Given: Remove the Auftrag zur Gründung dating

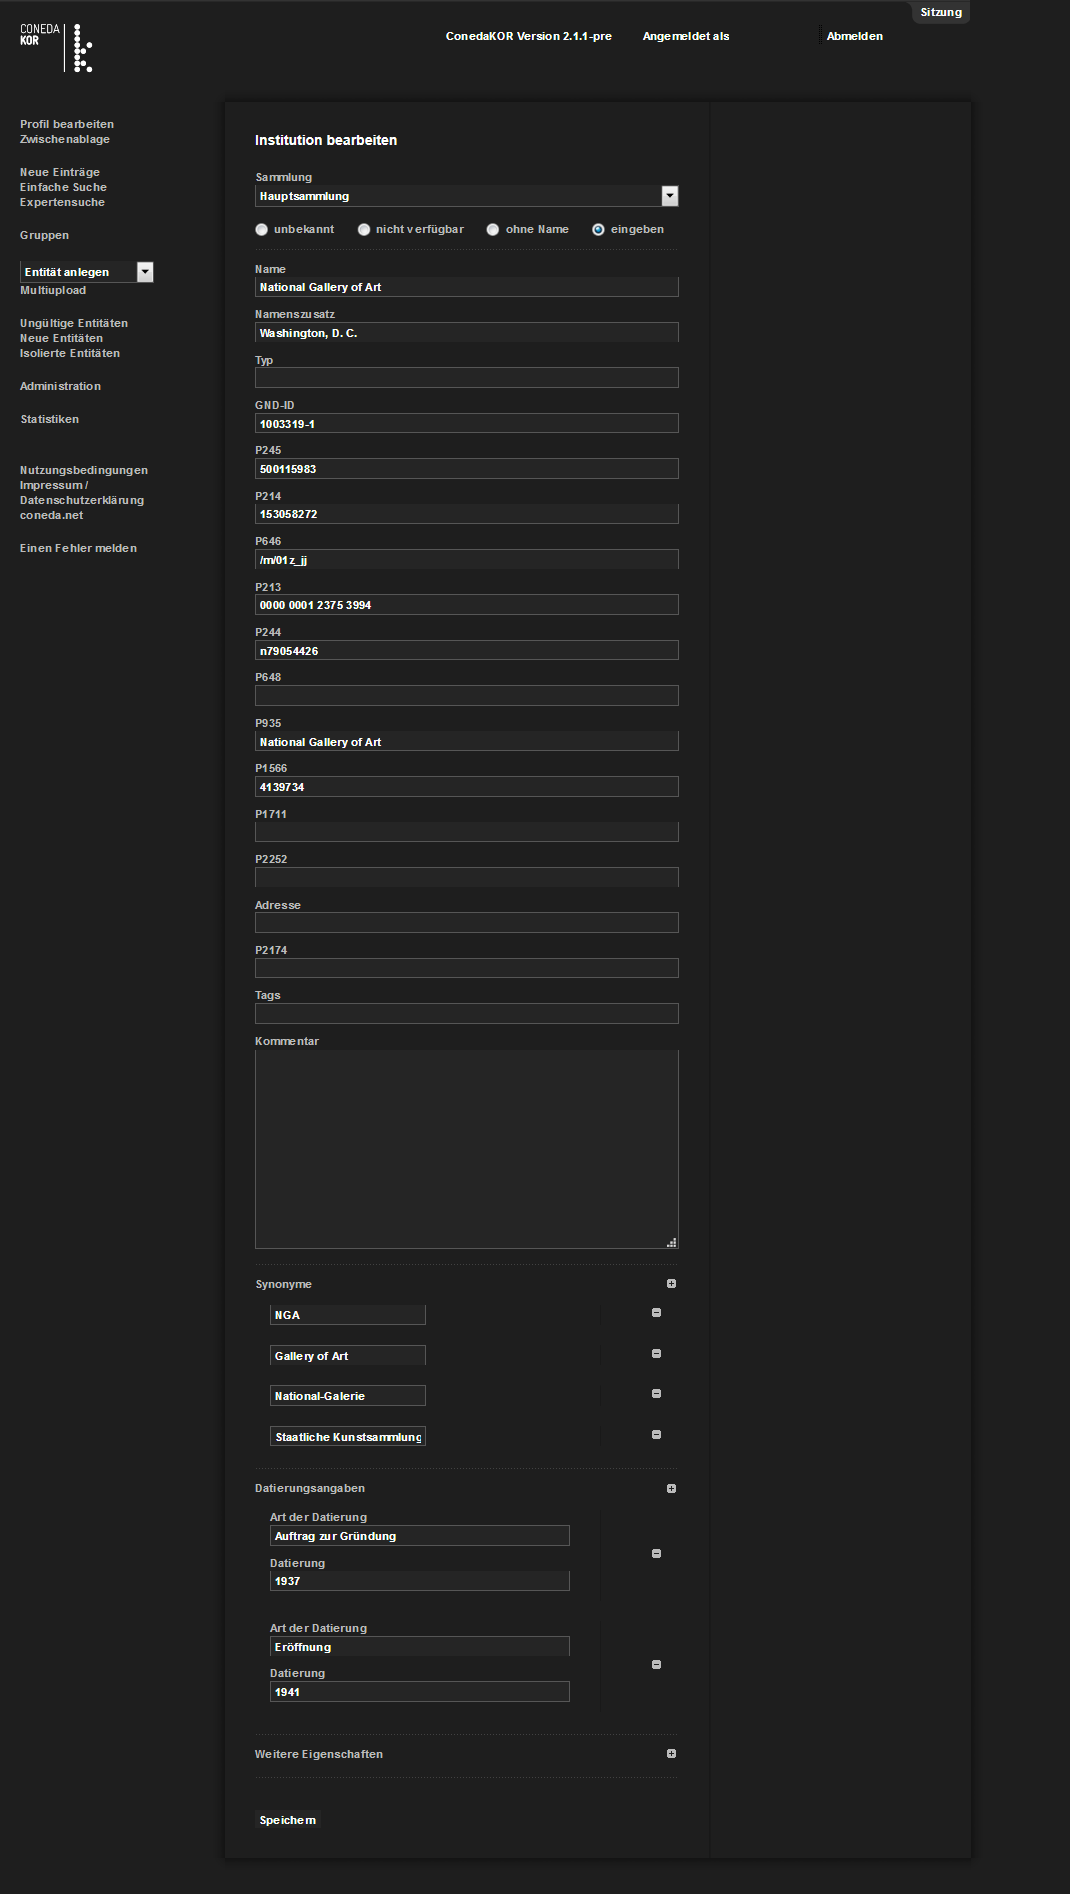Looking at the screenshot, I should [x=656, y=1554].
